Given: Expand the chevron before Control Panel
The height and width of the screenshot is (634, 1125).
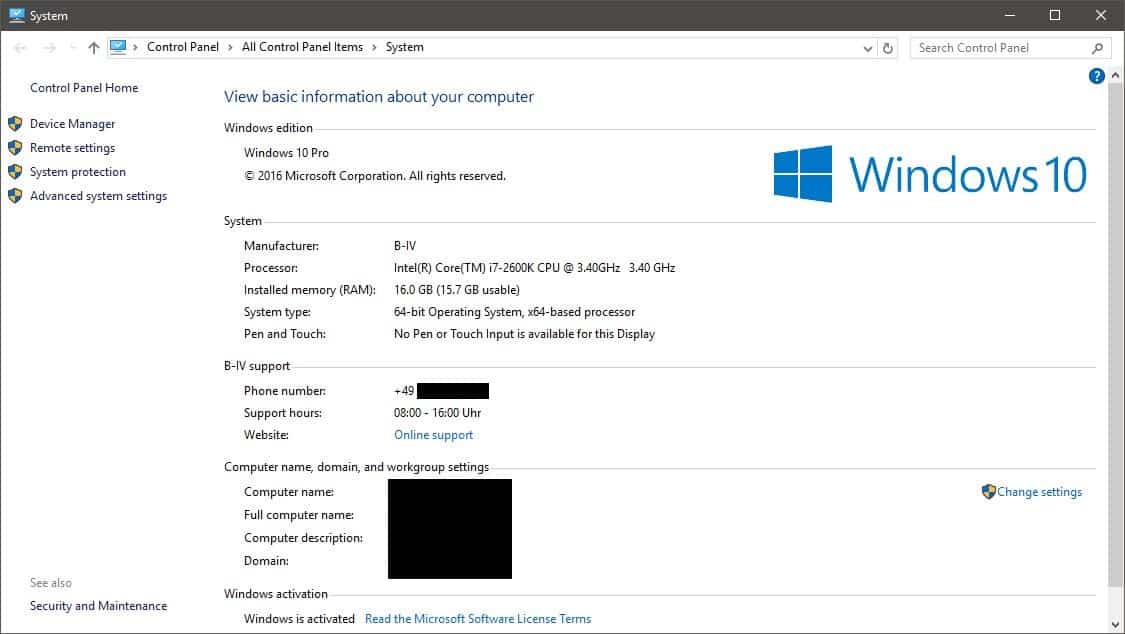Looking at the screenshot, I should [x=135, y=47].
